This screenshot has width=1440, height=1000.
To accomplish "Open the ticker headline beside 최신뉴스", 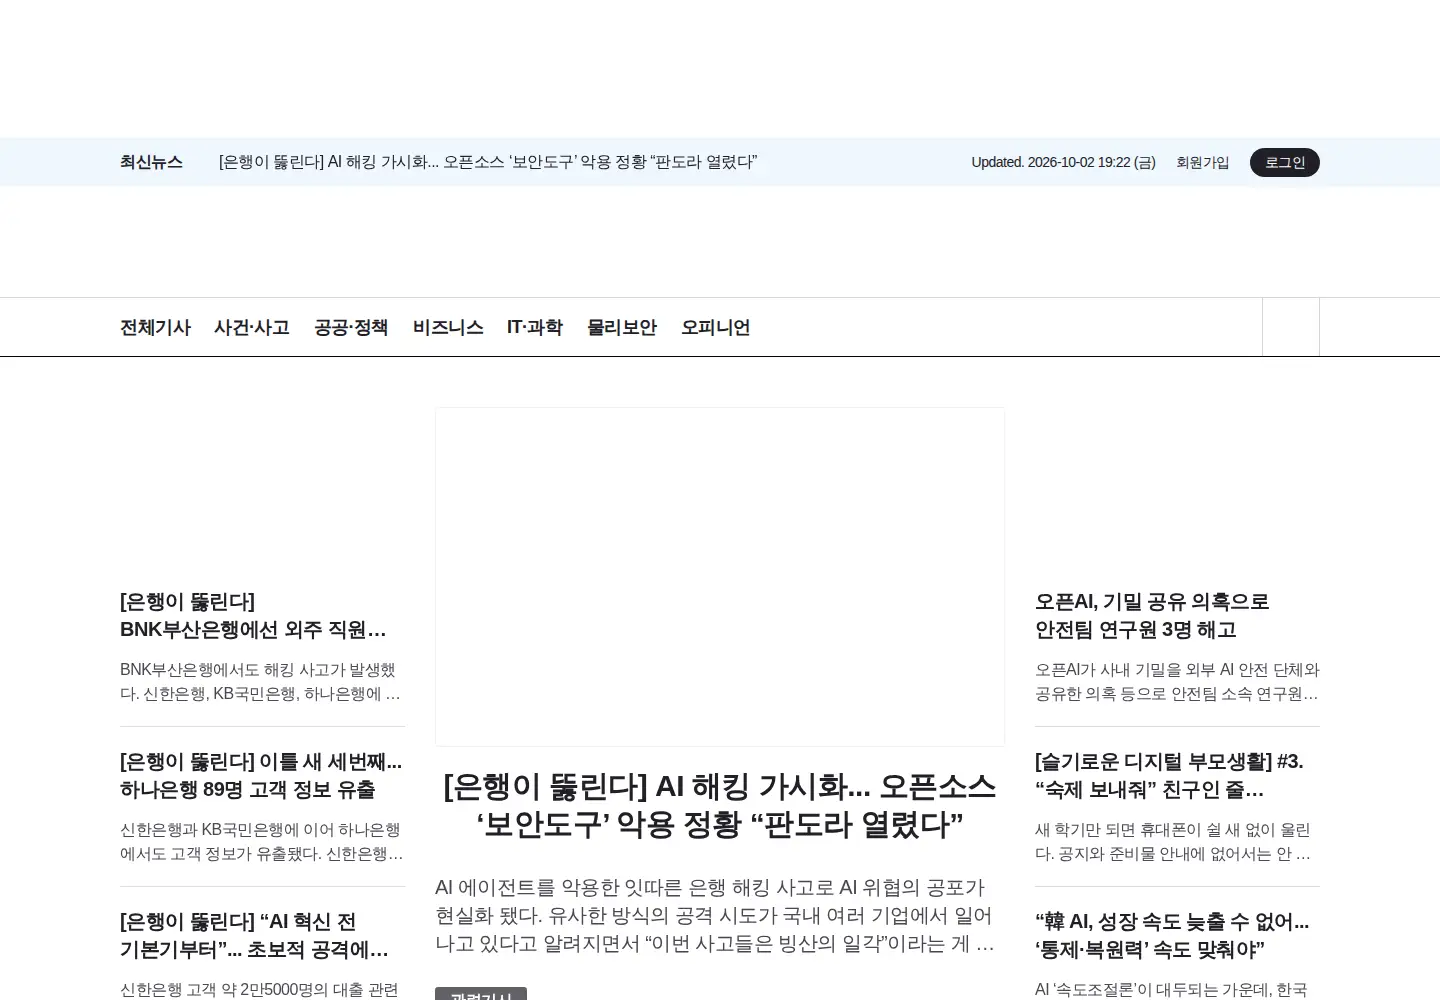I will click(x=488, y=162).
